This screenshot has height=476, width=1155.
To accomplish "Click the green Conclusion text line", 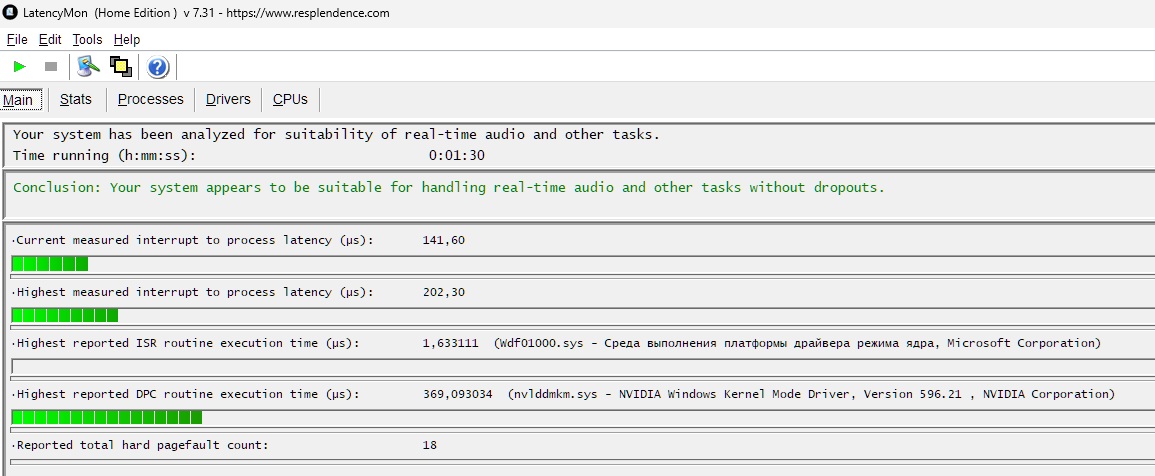I will coord(449,188).
